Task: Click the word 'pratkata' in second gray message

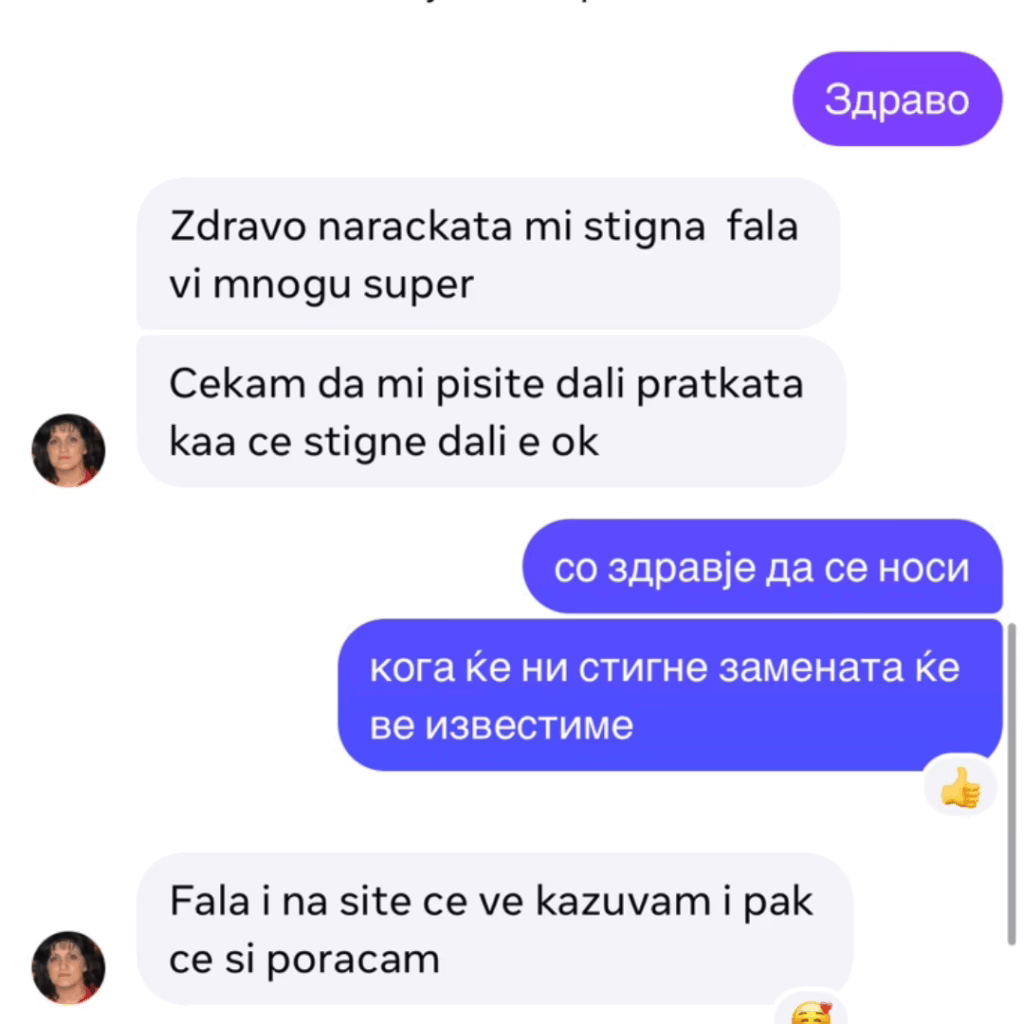Action: coord(720,384)
